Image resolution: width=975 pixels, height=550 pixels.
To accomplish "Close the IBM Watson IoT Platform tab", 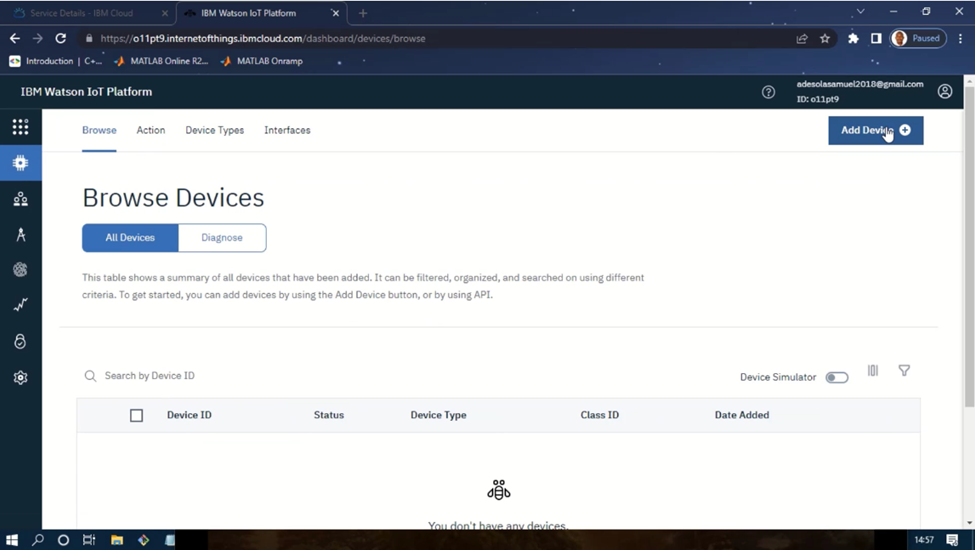I will 335,13.
